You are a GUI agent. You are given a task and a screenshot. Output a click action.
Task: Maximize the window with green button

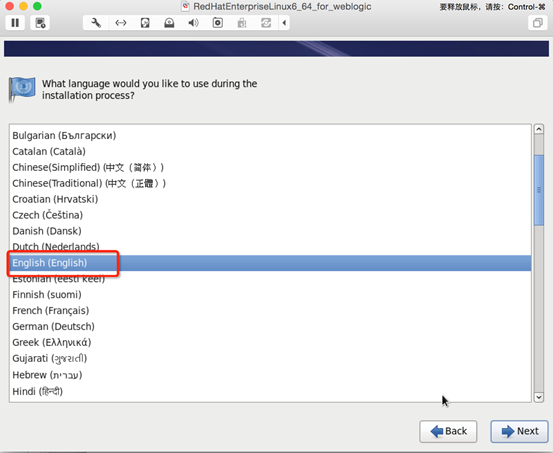click(x=37, y=6)
